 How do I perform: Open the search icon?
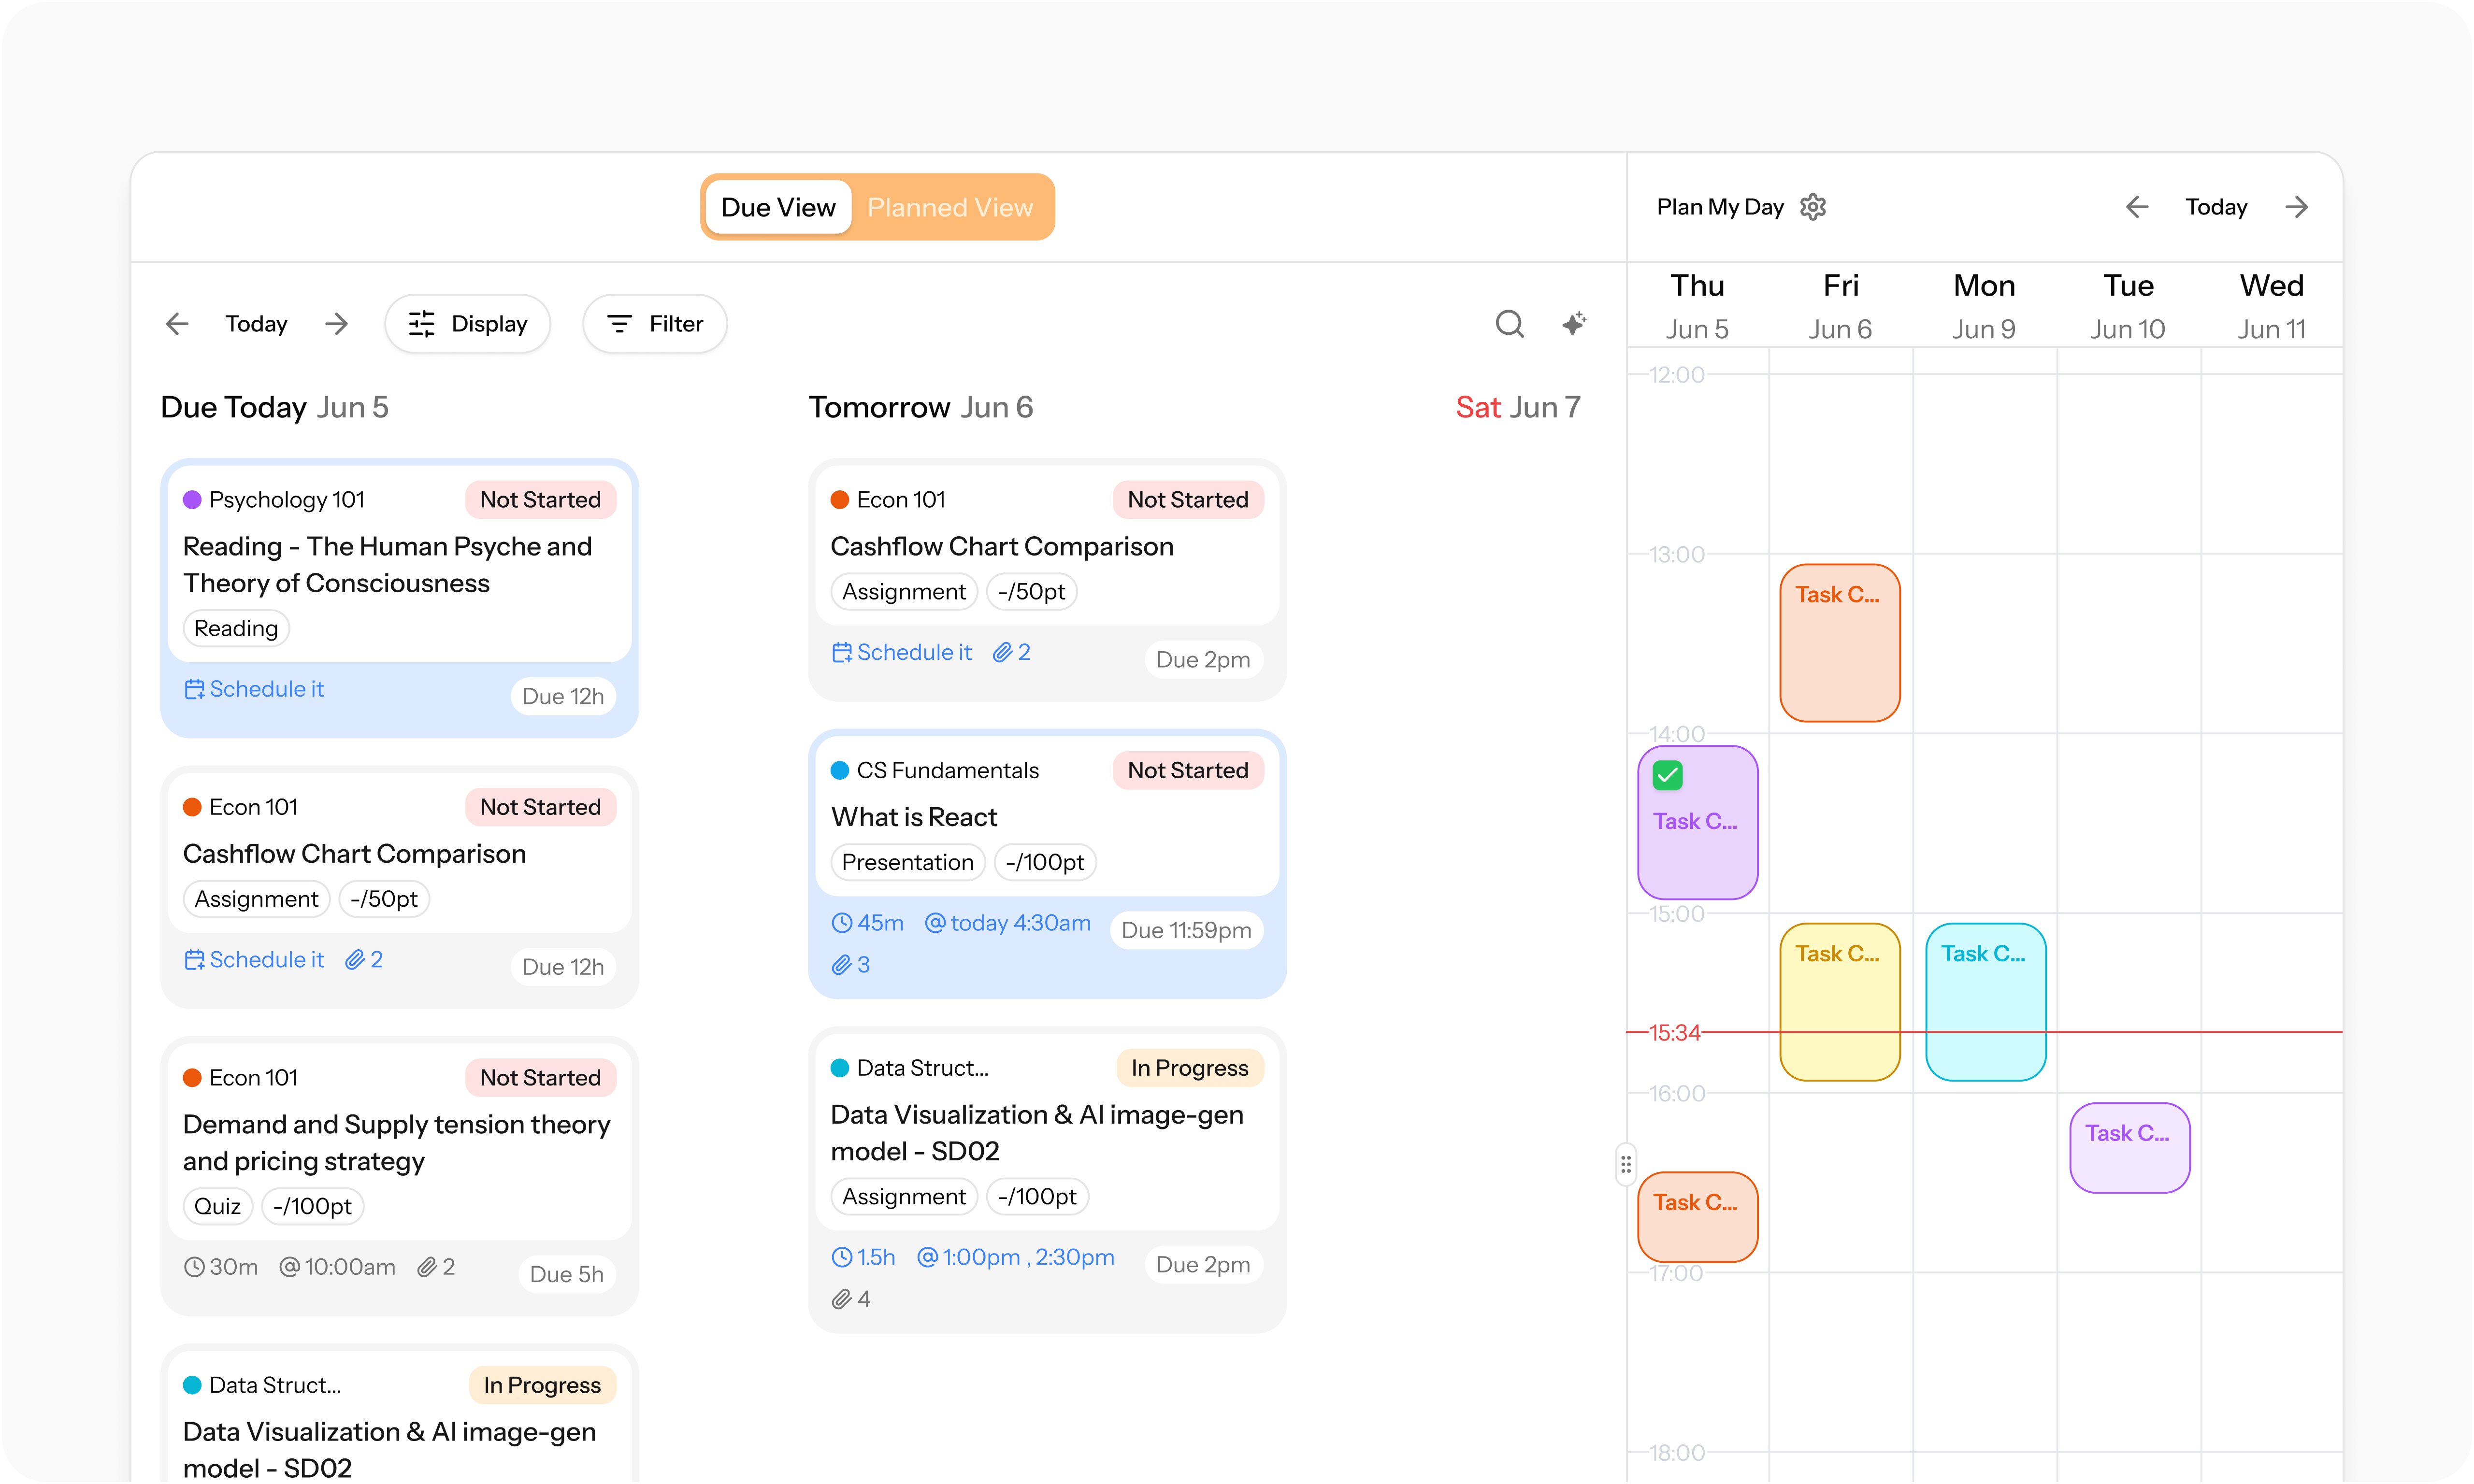(1510, 324)
